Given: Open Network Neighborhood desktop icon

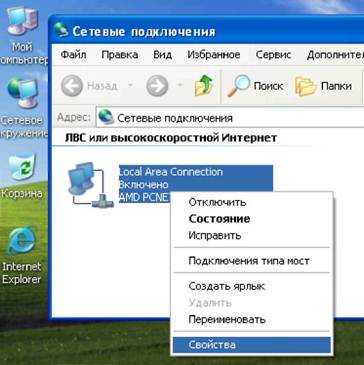Looking at the screenshot, I should point(23,93).
